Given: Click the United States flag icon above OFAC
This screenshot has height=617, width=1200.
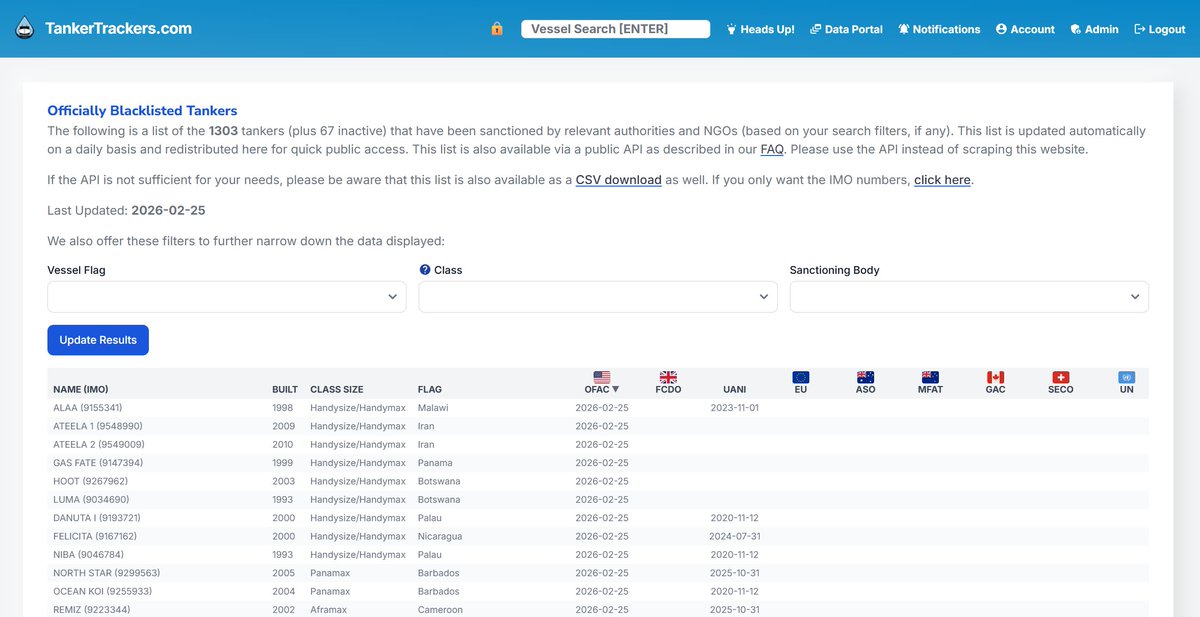Looking at the screenshot, I should (601, 377).
